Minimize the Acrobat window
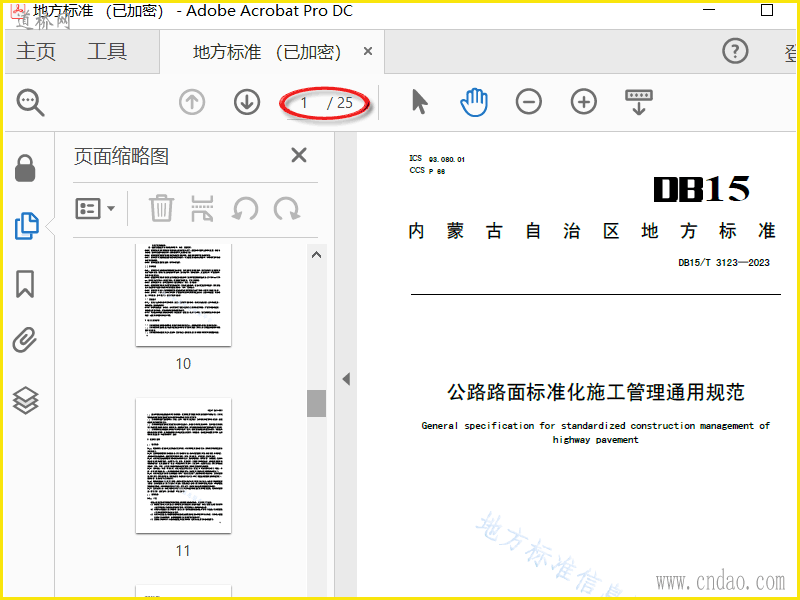The image size is (800, 600). pos(709,10)
